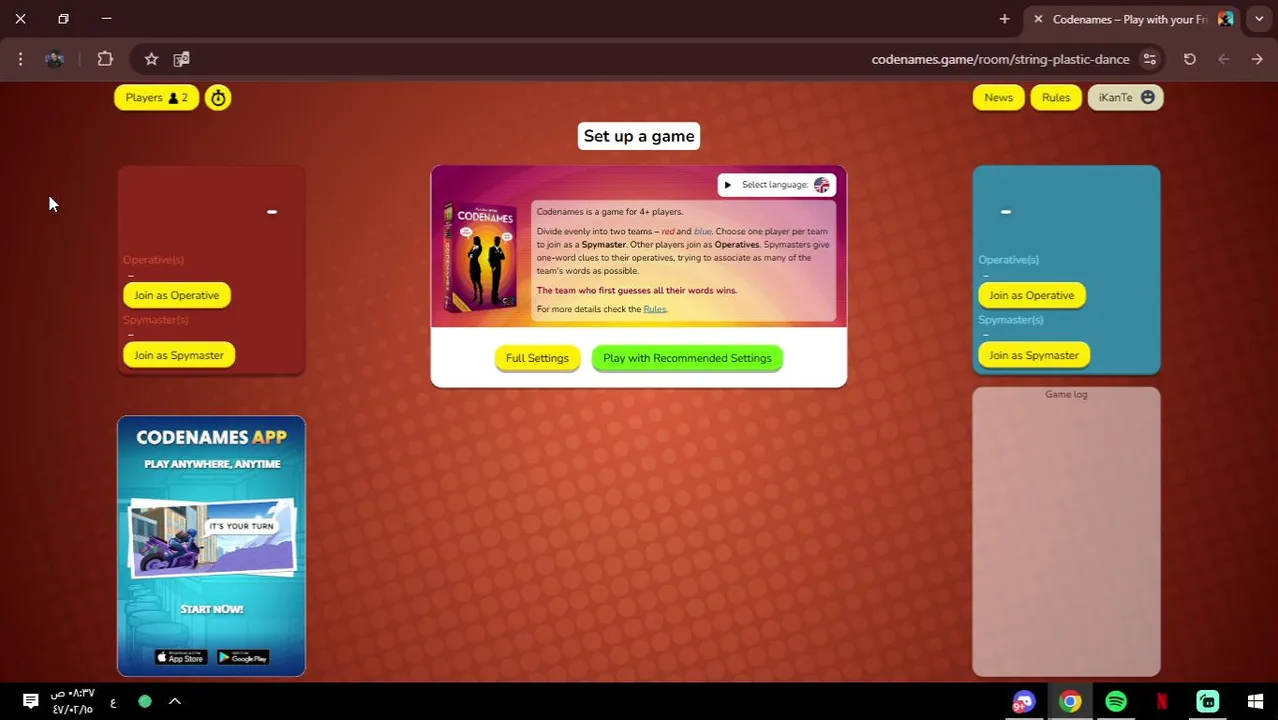The height and width of the screenshot is (720, 1278).
Task: Open Spotify from taskbar
Action: pos(1116,702)
